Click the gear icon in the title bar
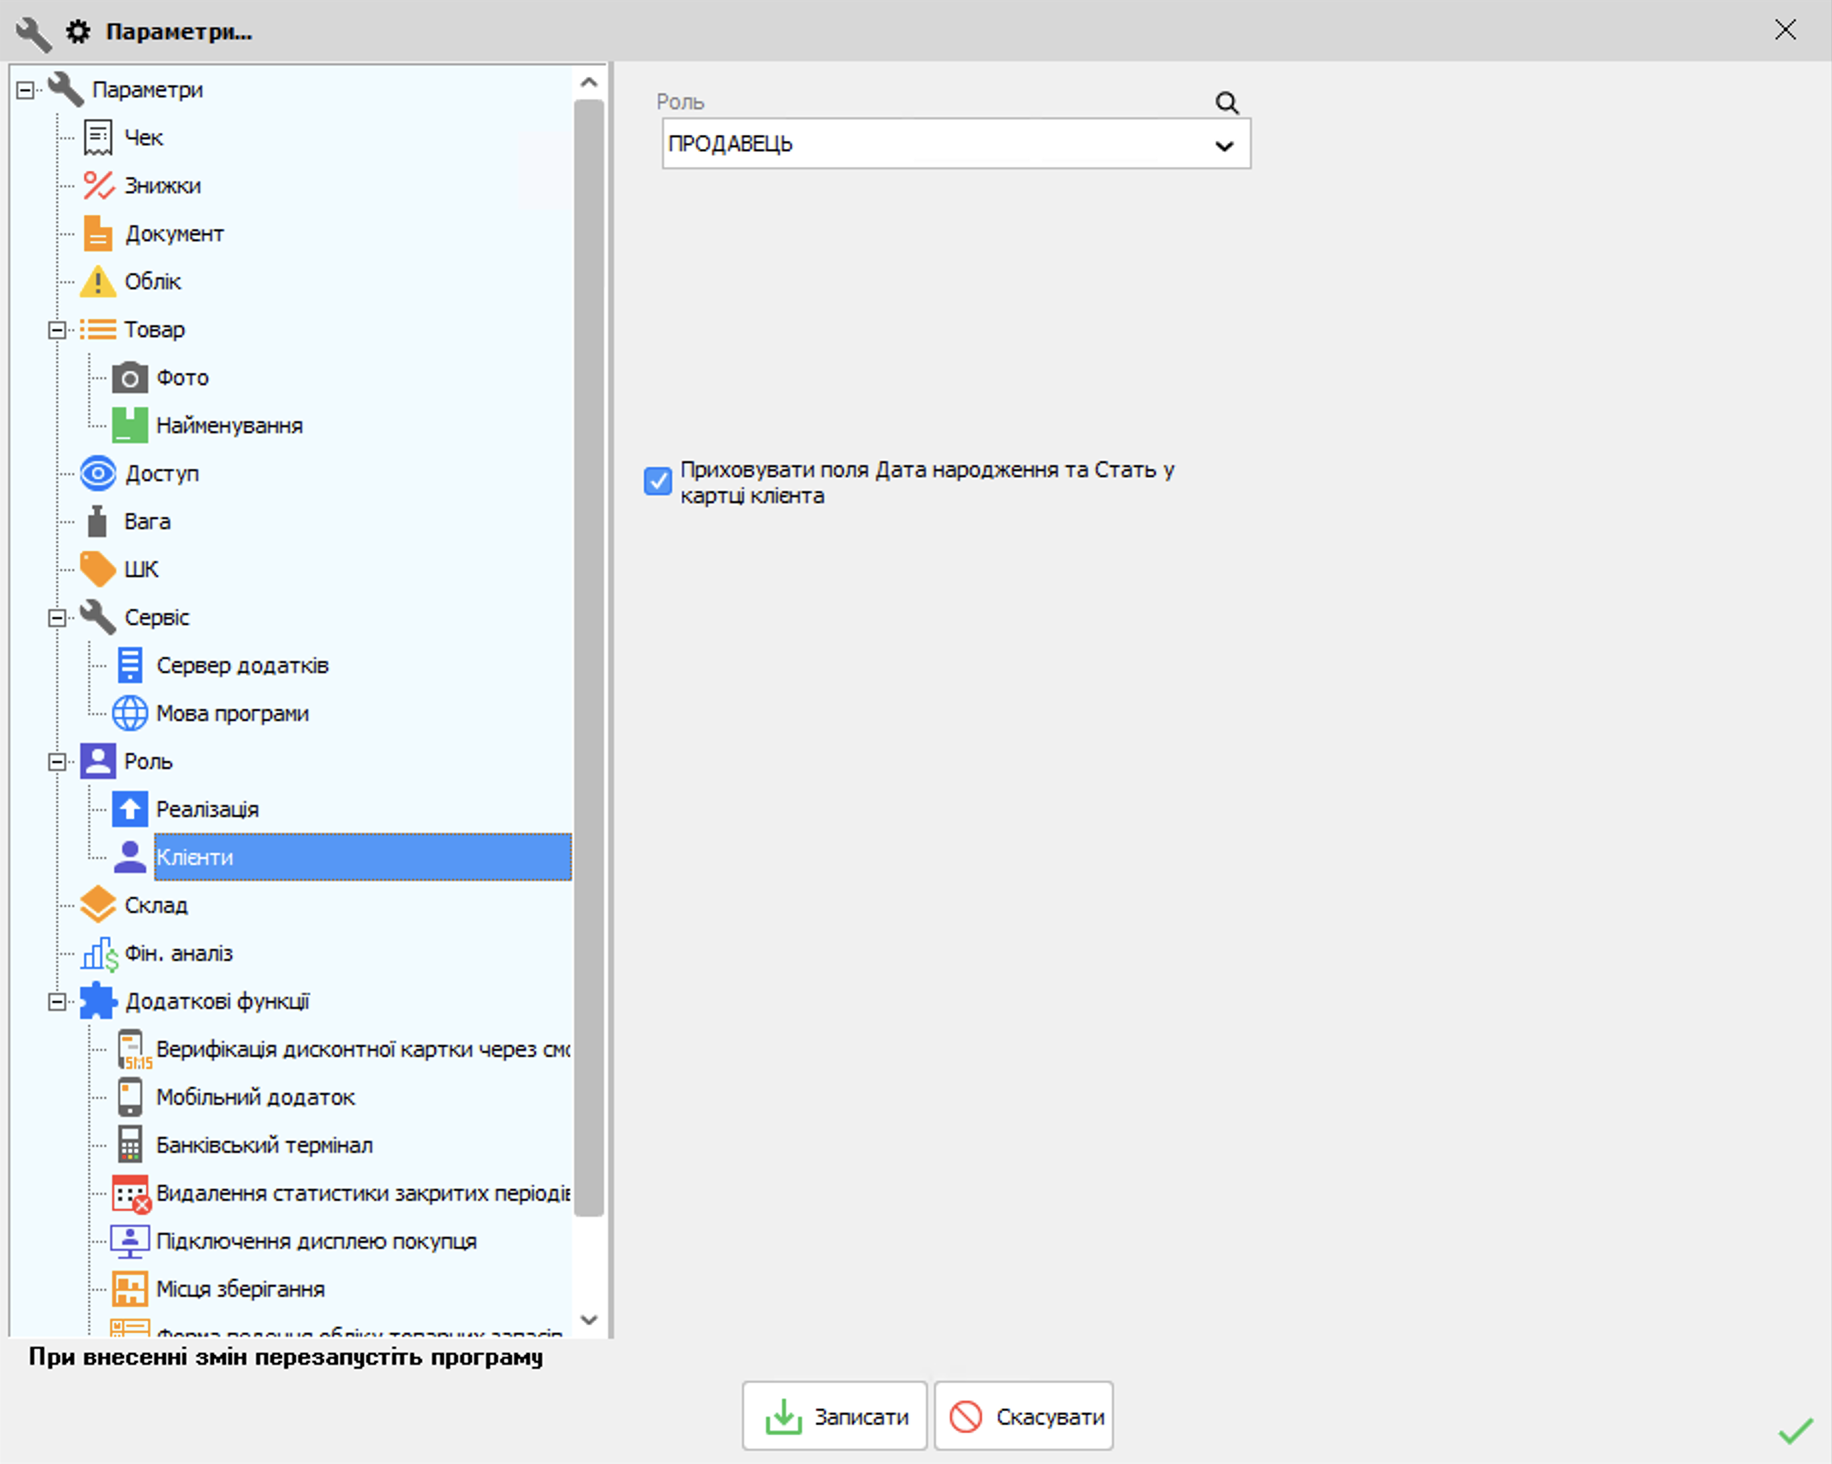 78,31
